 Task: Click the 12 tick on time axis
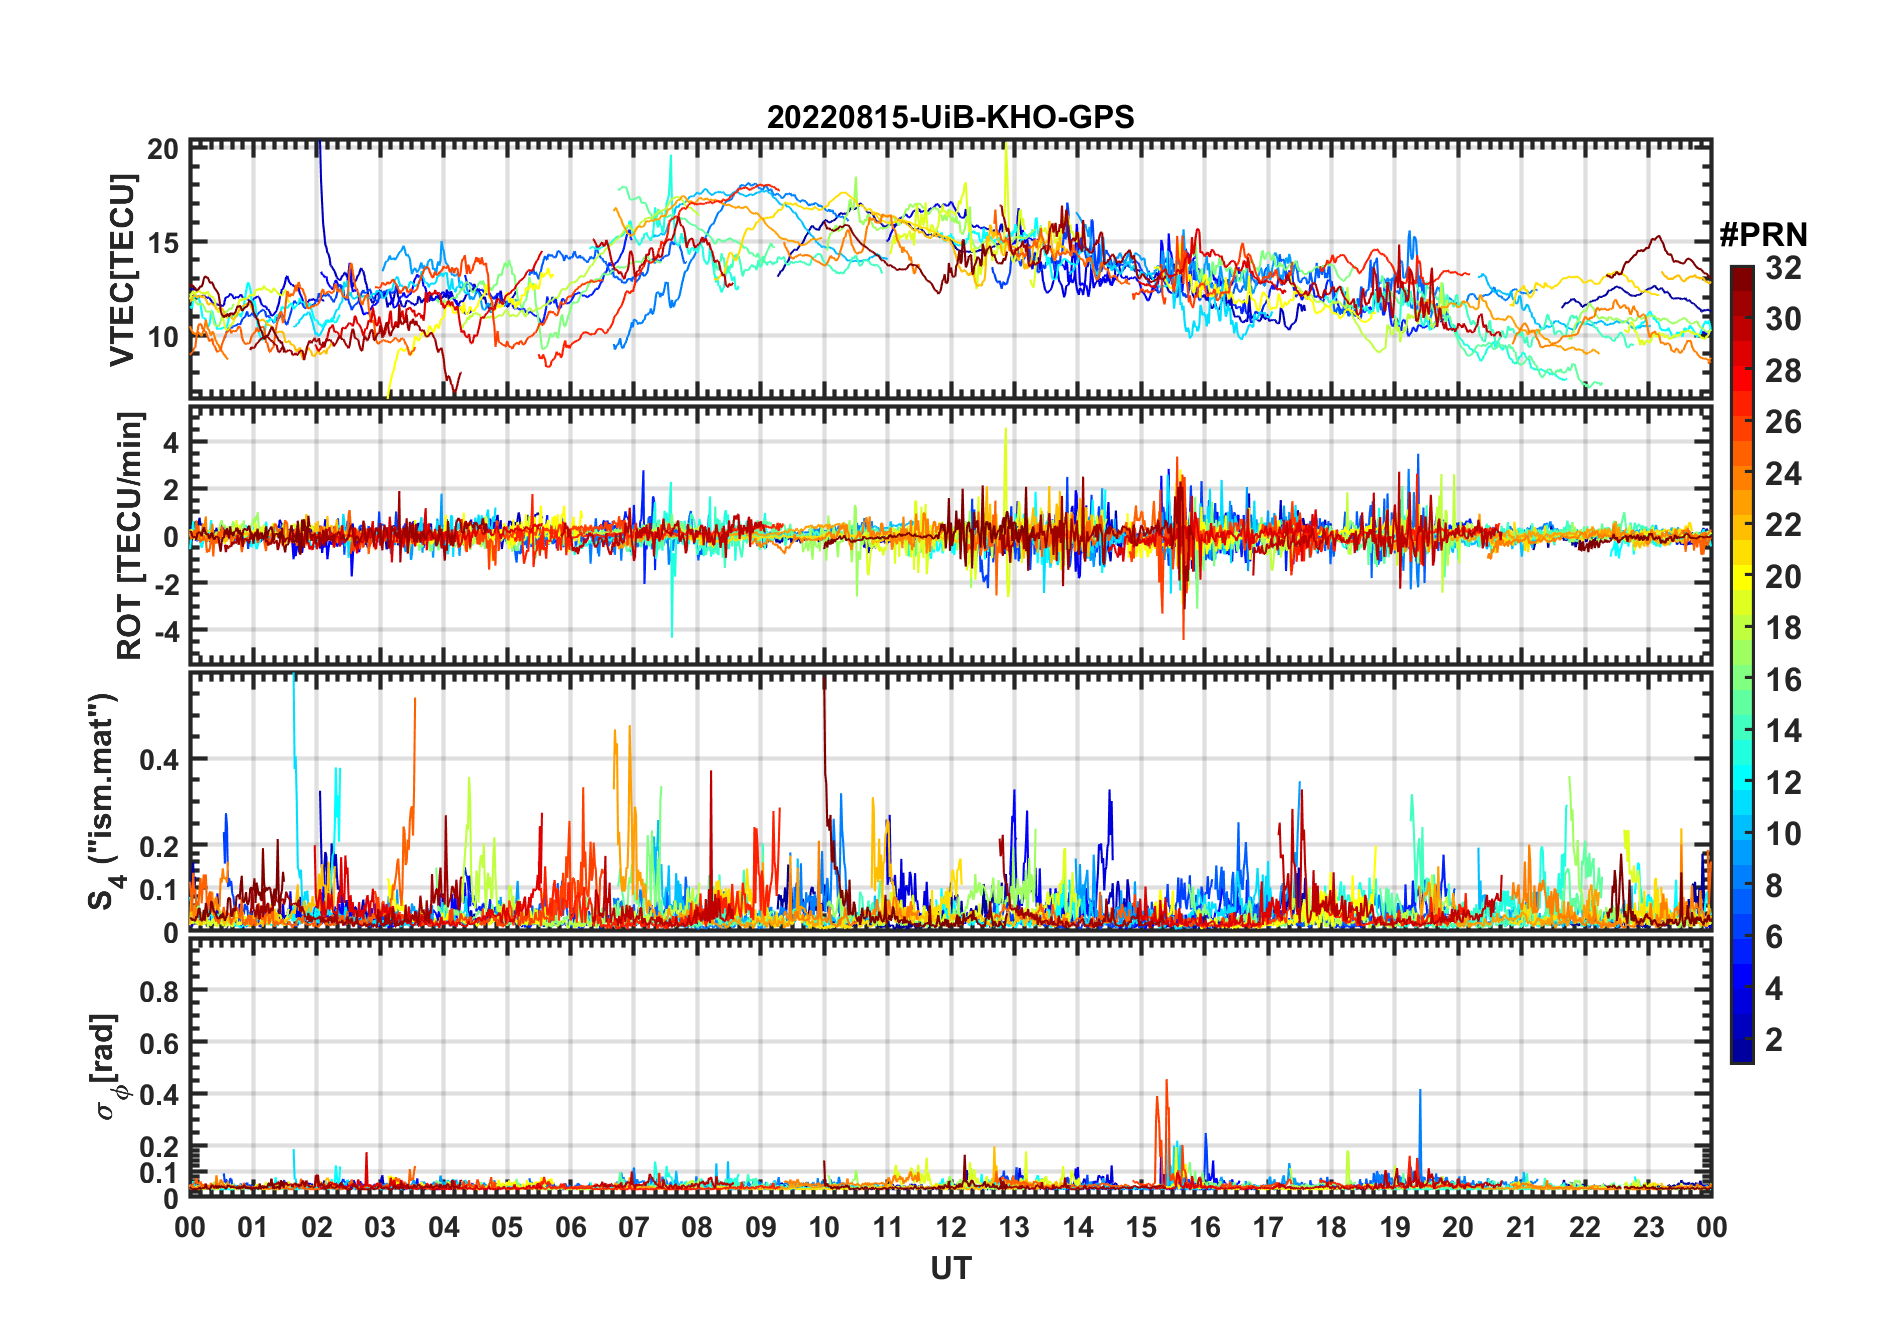click(950, 1227)
